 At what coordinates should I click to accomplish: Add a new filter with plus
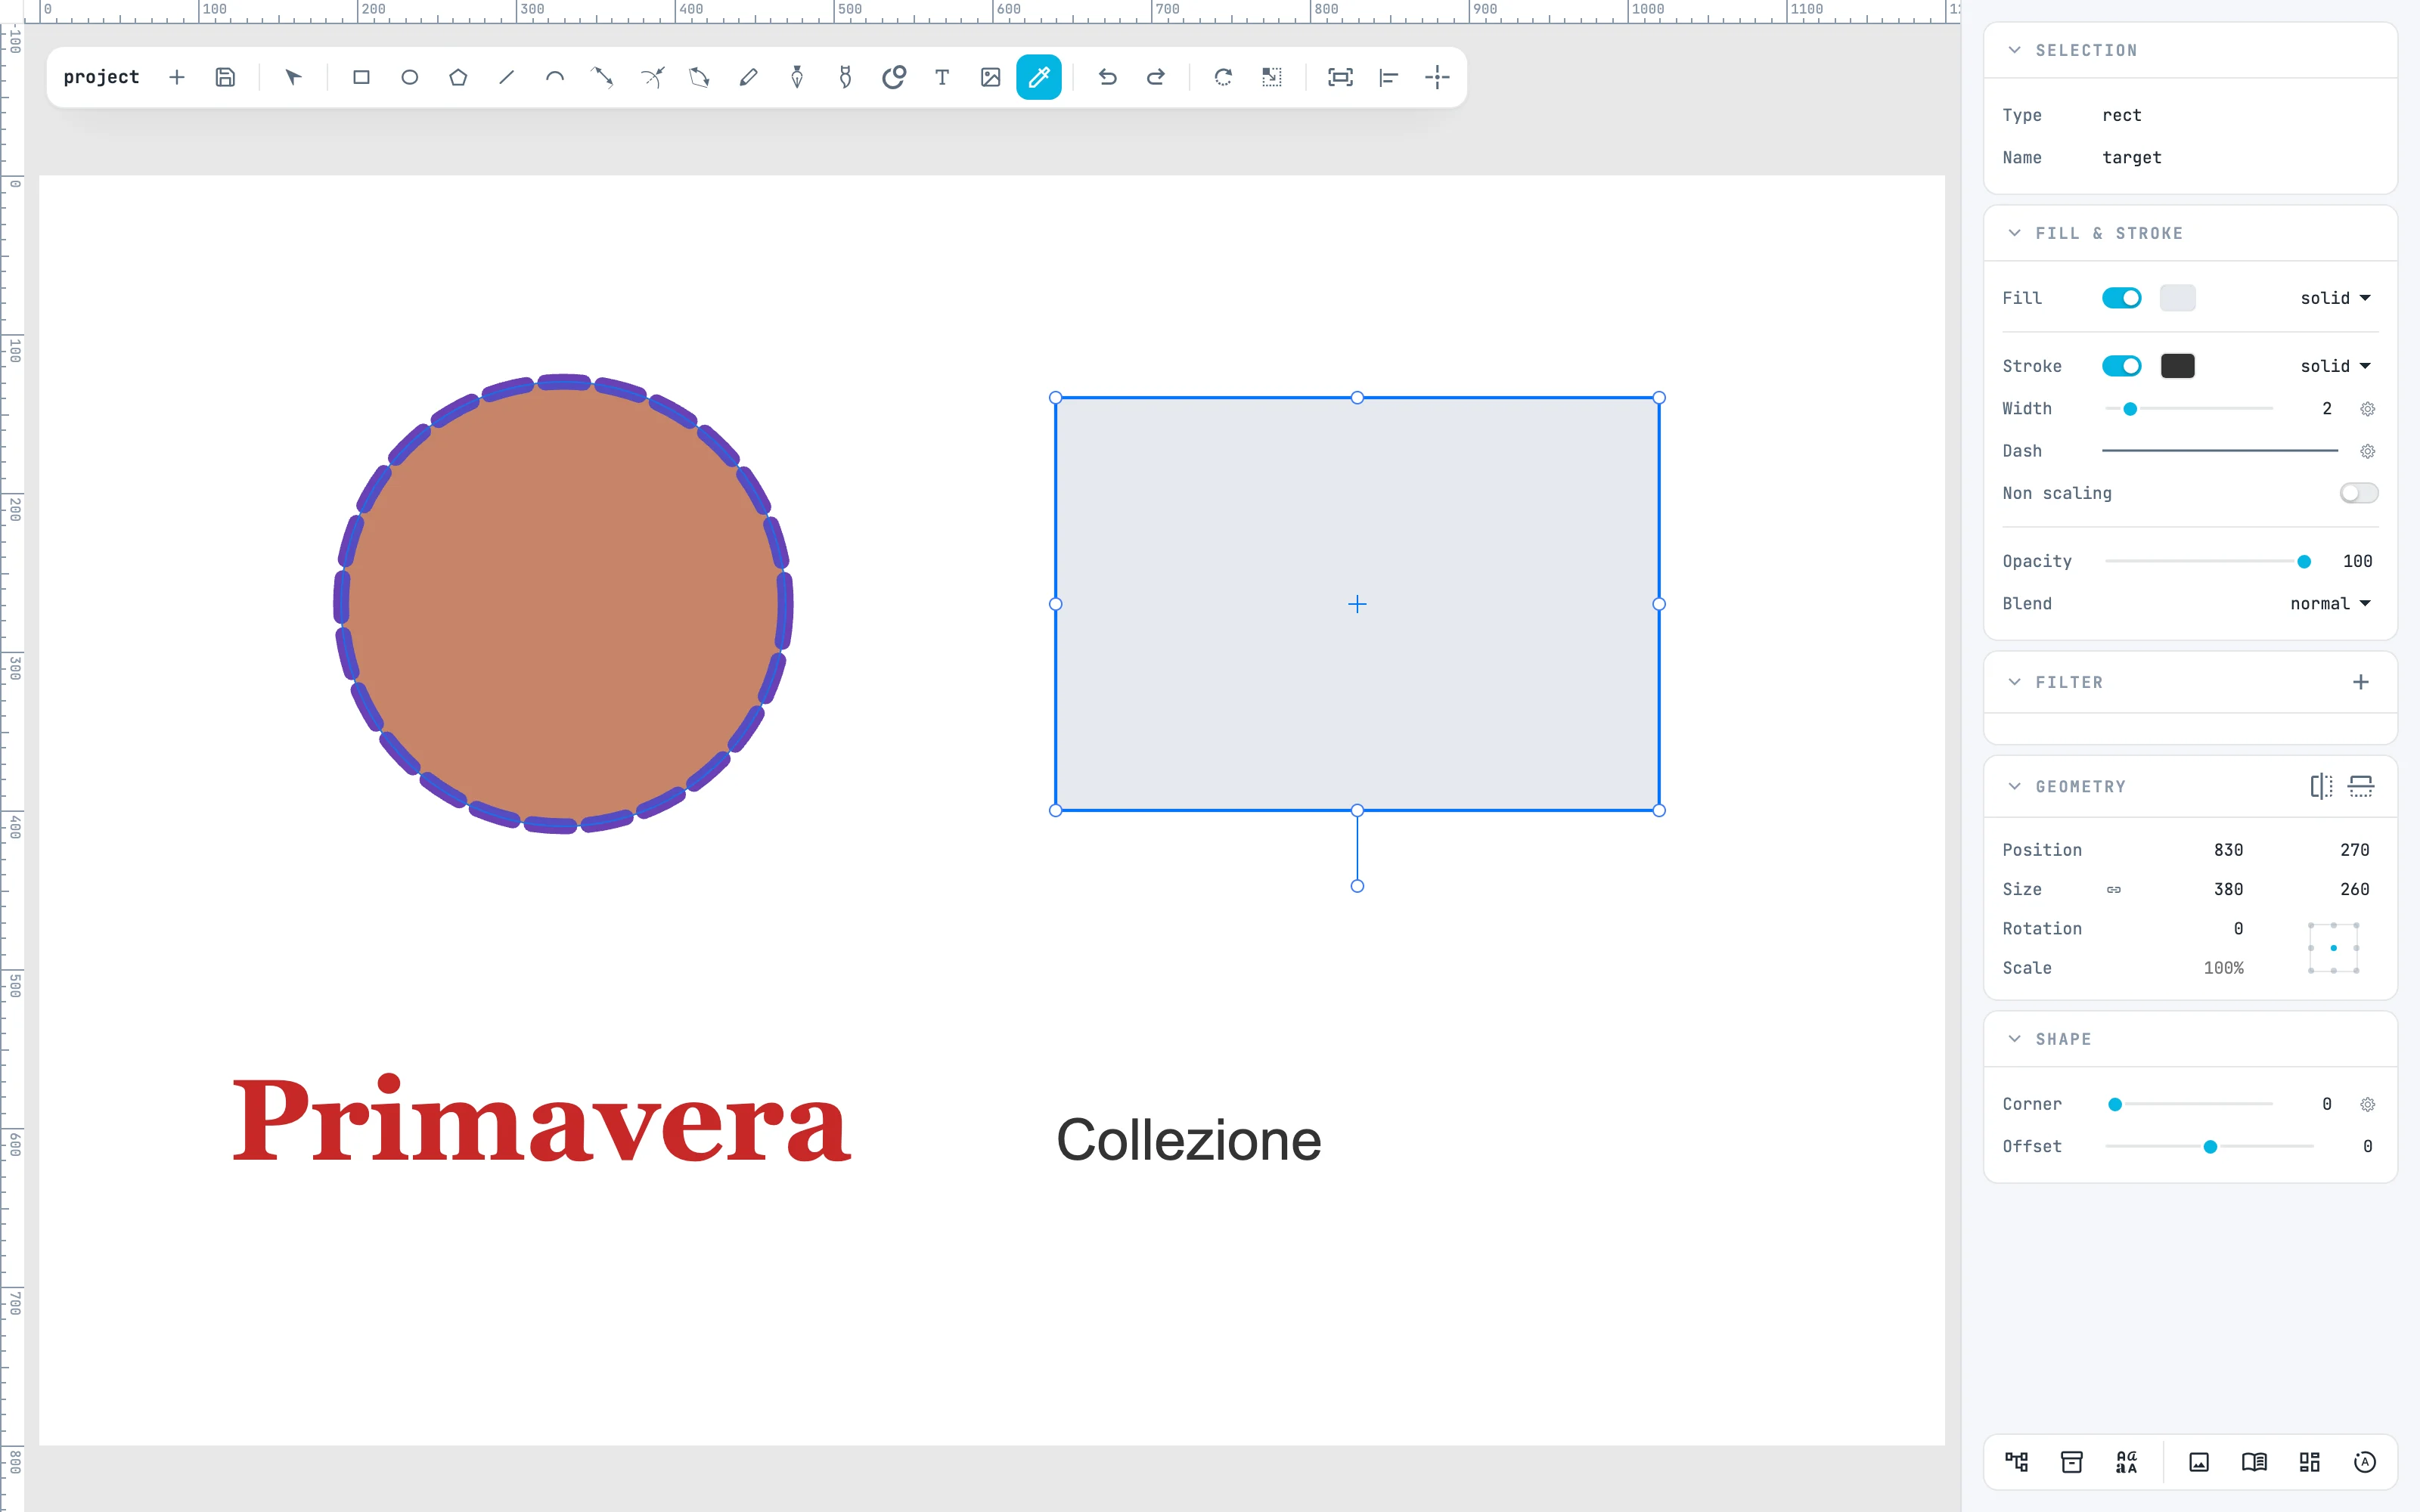tap(2360, 682)
